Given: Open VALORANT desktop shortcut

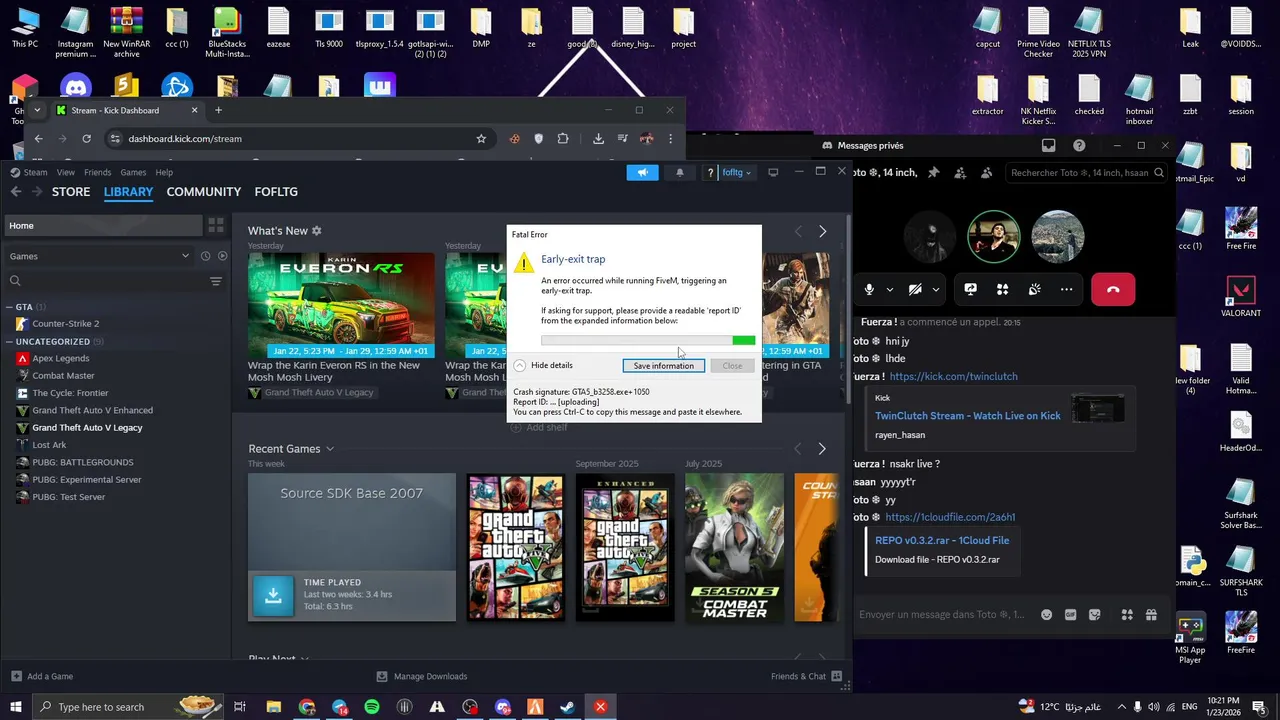Looking at the screenshot, I should [1240, 297].
